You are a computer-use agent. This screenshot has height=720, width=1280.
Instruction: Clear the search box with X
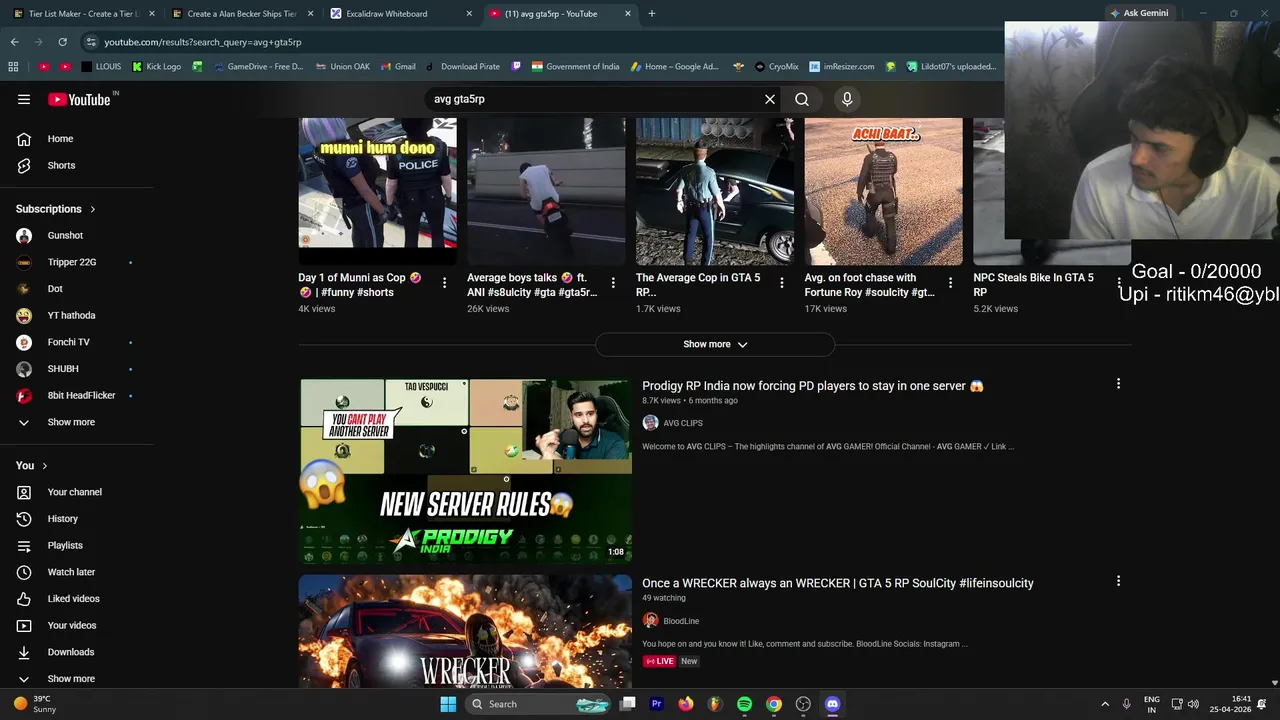[770, 99]
